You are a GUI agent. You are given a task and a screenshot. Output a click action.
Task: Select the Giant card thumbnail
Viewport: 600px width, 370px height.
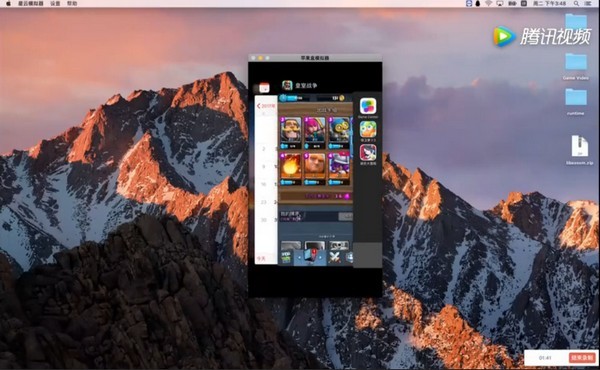tap(315, 169)
